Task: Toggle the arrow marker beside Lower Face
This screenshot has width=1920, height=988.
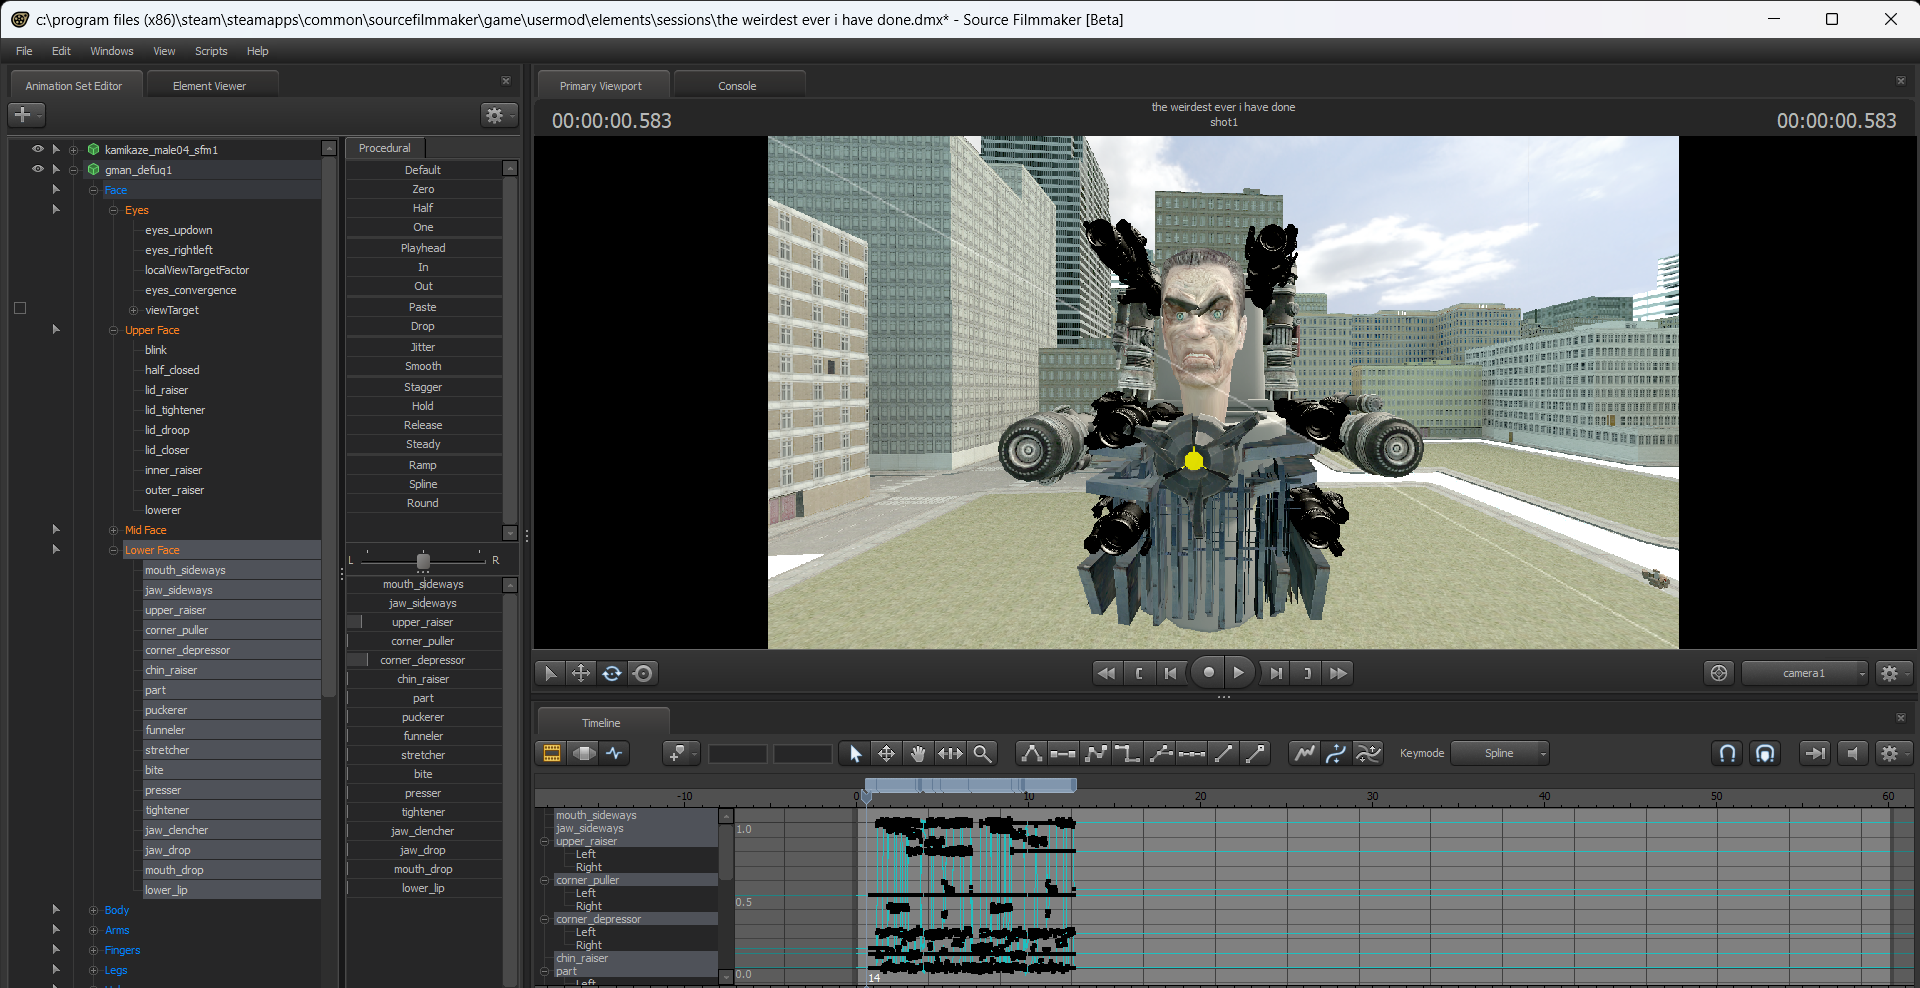Action: [x=56, y=549]
